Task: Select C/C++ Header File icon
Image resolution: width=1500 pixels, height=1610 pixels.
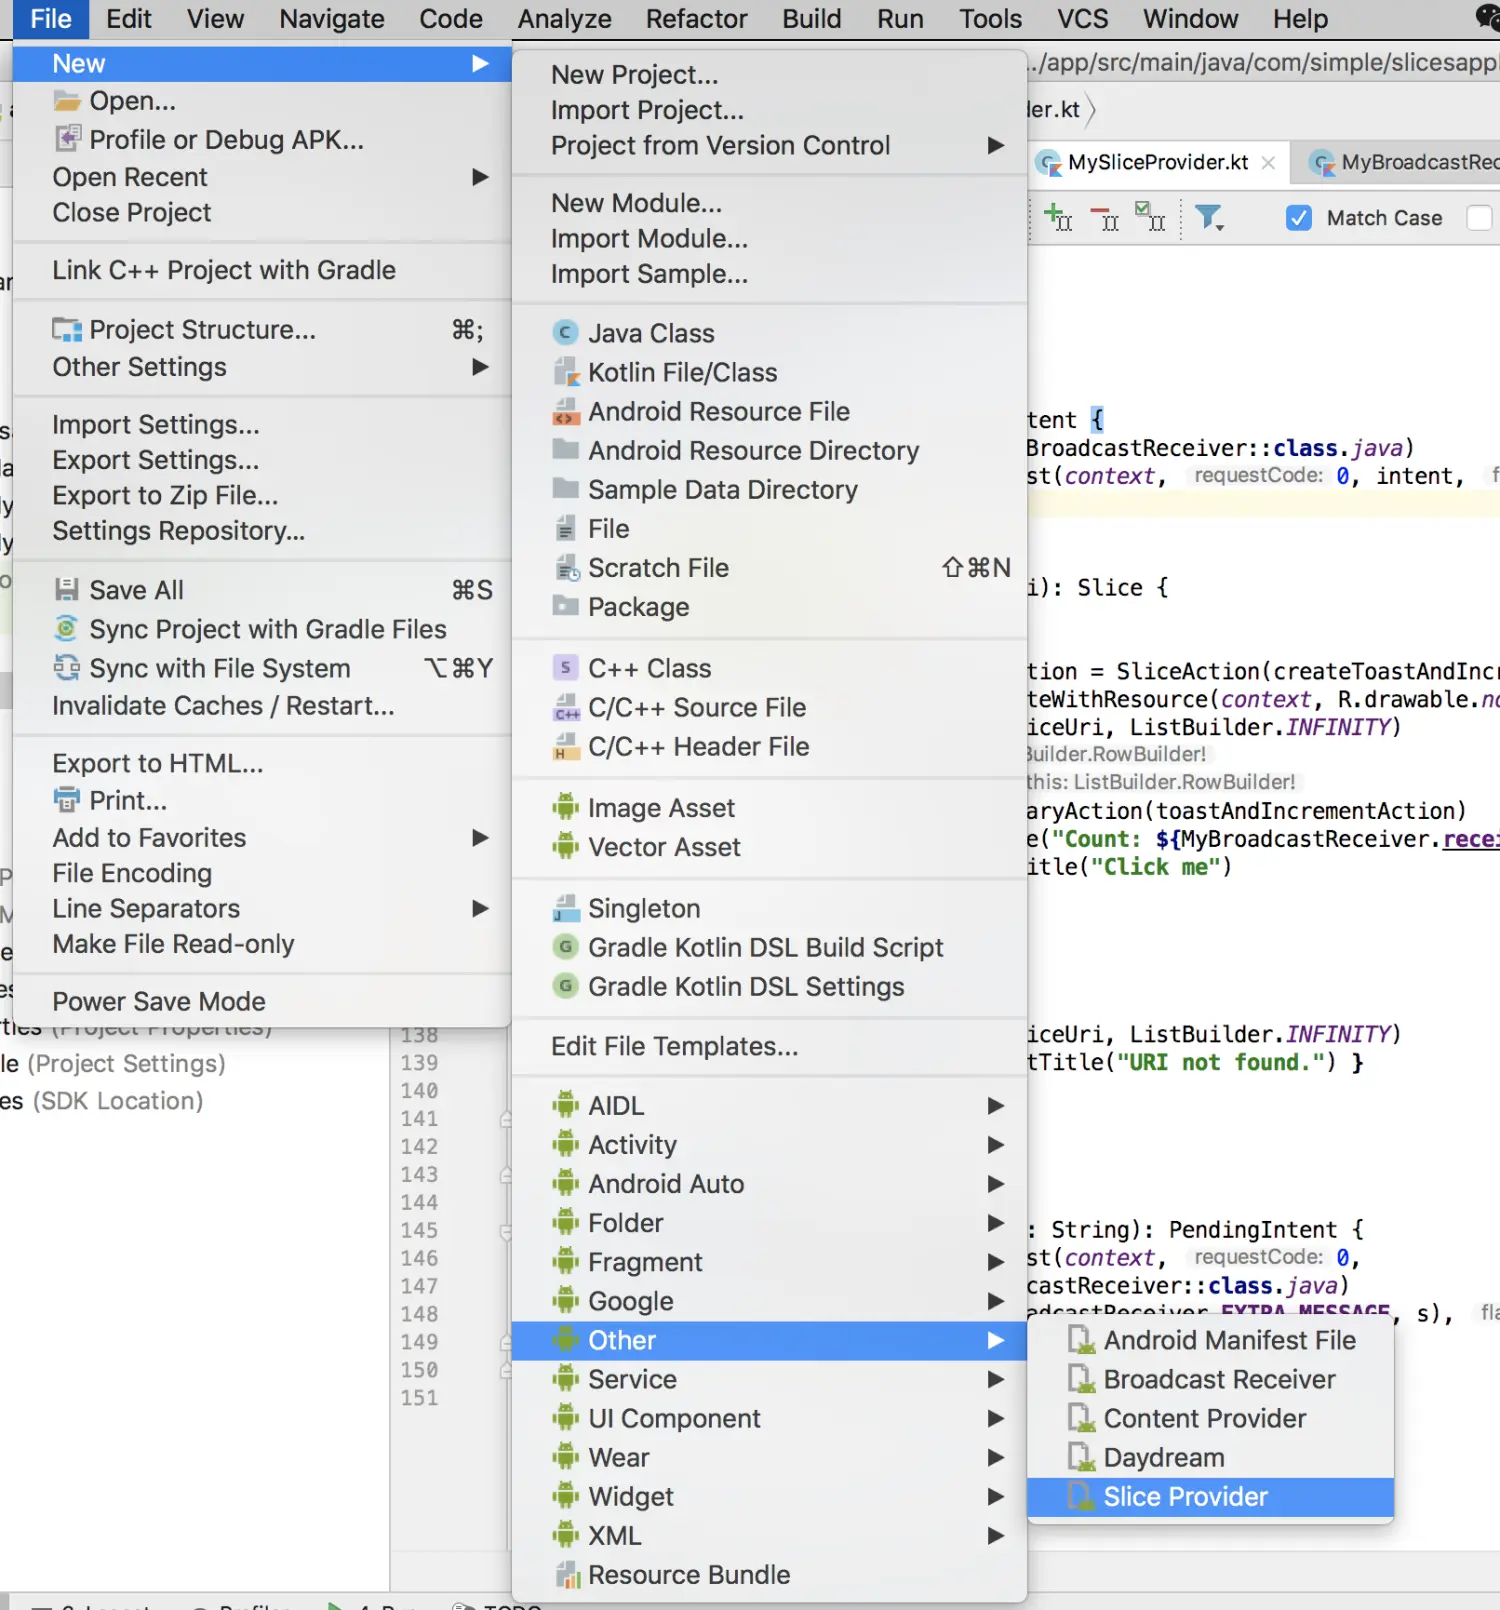Action: tap(566, 746)
